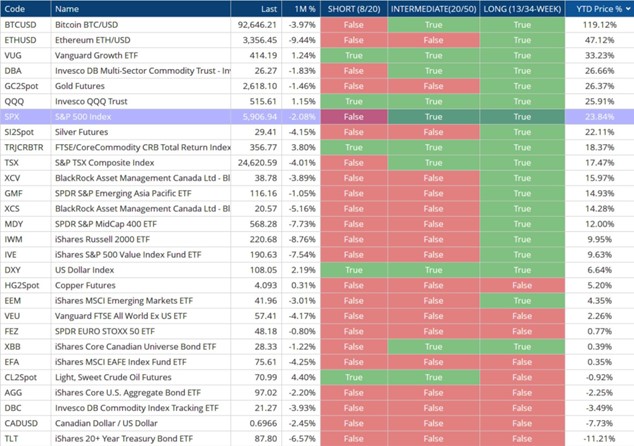Select the ETHUSD code cell
Image resolution: width=634 pixels, height=446 pixels.
25,40
